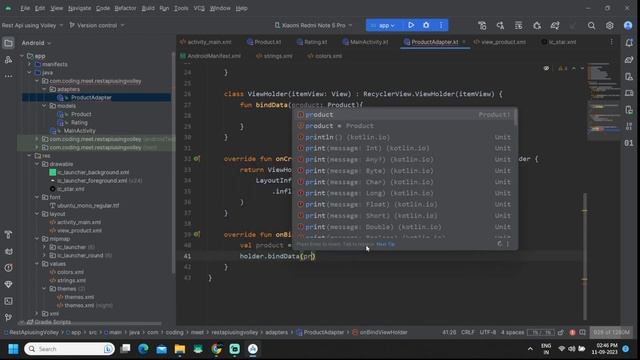This screenshot has height=360, width=640.
Task: Open File Explorer from taskbar
Action: (x=180, y=349)
